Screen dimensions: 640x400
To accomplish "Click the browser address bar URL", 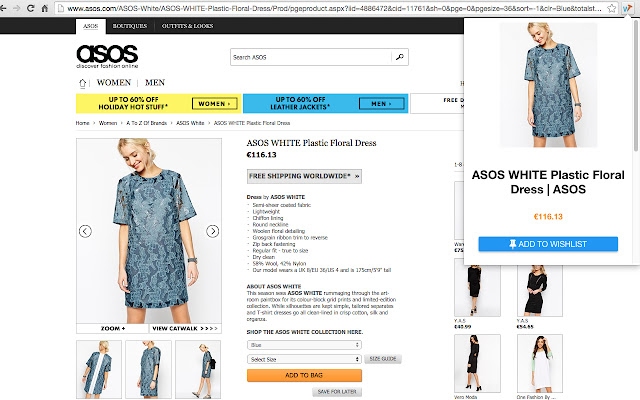I will tap(334, 8).
